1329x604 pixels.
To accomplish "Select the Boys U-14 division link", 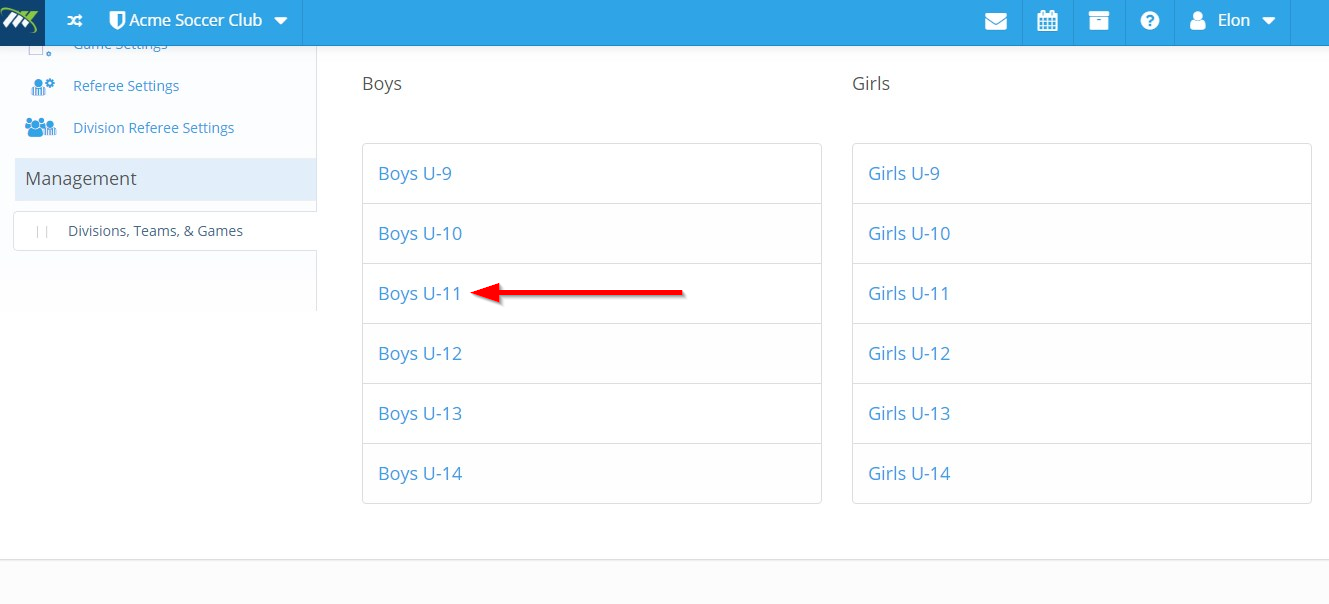I will [420, 474].
